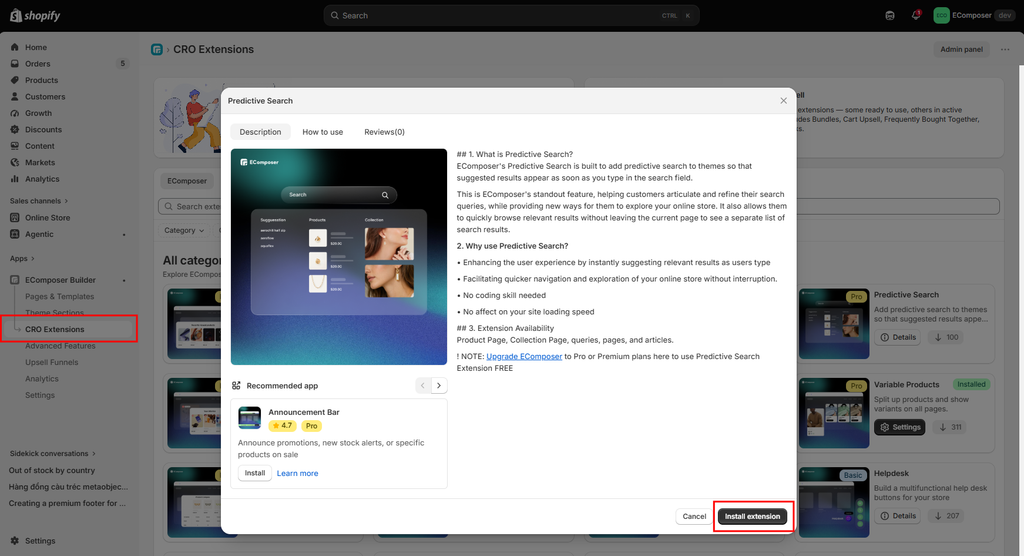Screen dimensions: 1024x556
Task: Open Settings at sidebar bottom
Action: point(40,540)
